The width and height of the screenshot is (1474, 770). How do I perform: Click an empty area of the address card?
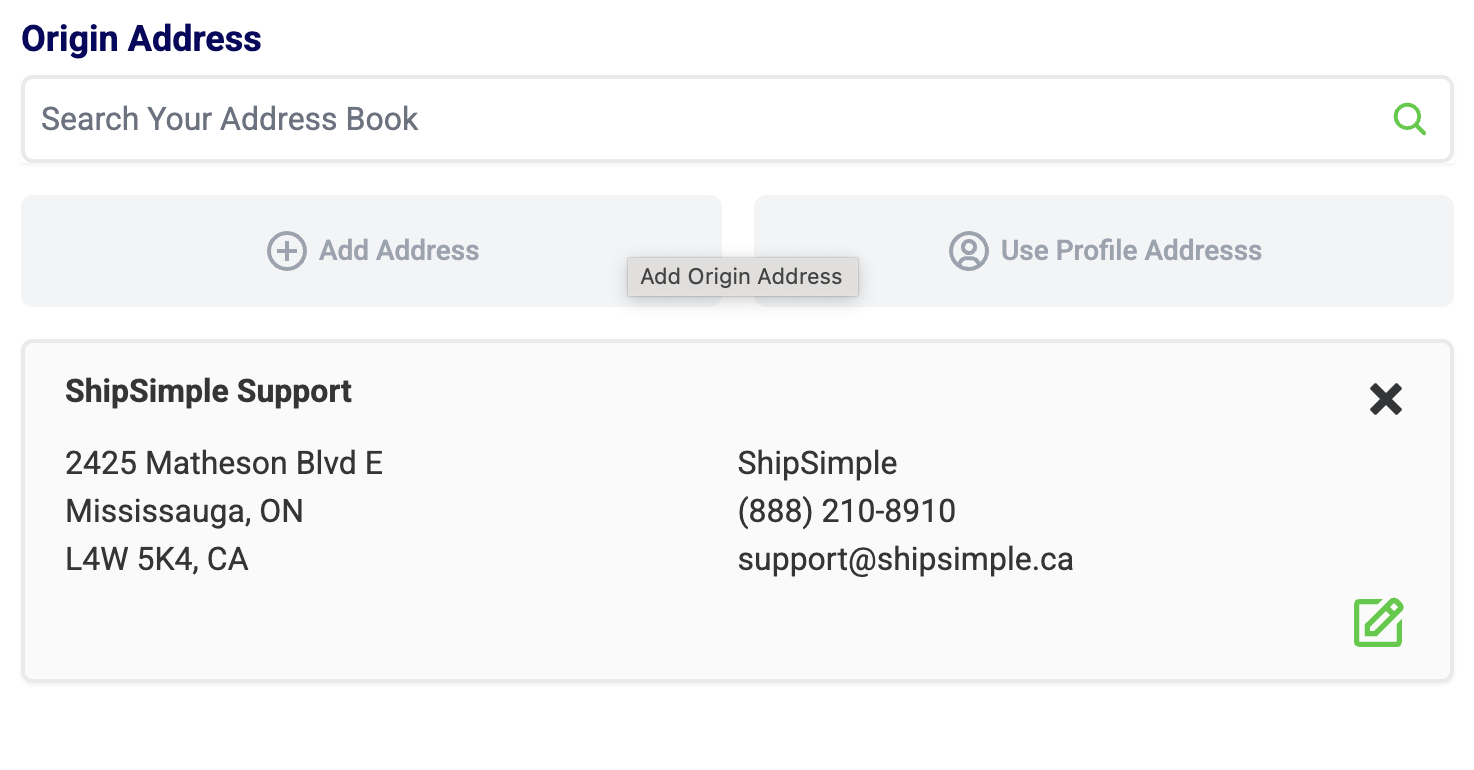(x=700, y=630)
